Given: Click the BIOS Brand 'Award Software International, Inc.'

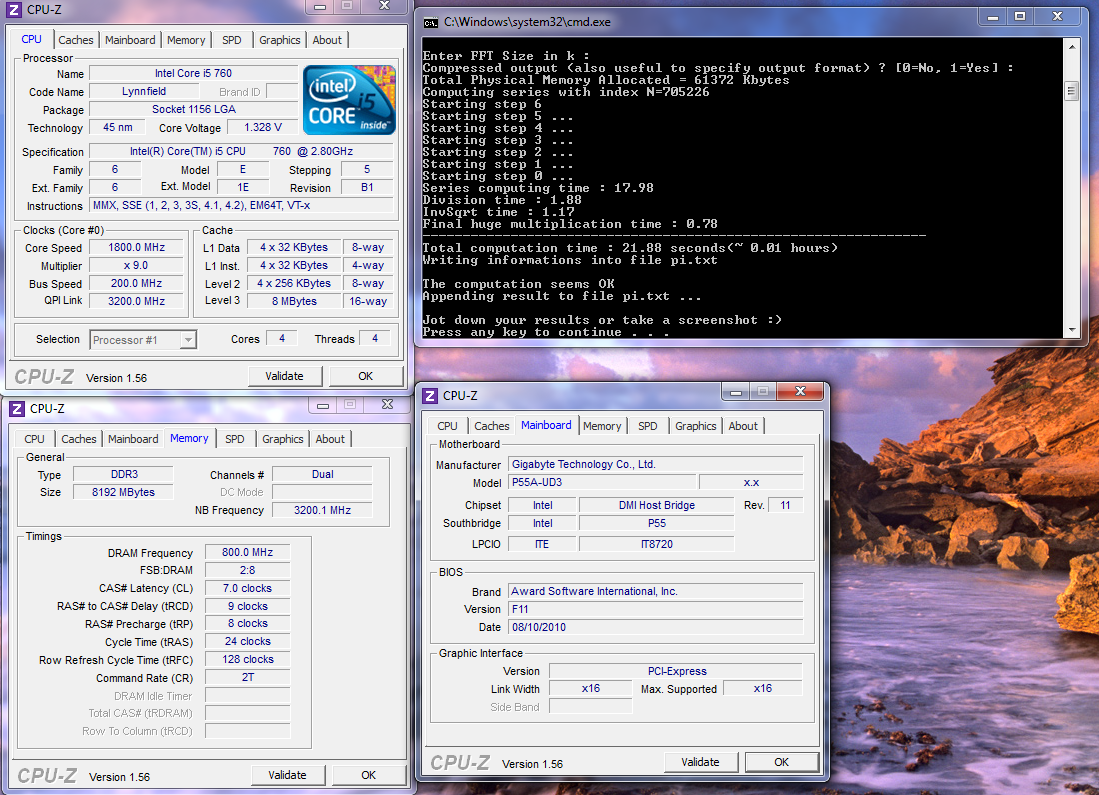Looking at the screenshot, I should 655,592.
